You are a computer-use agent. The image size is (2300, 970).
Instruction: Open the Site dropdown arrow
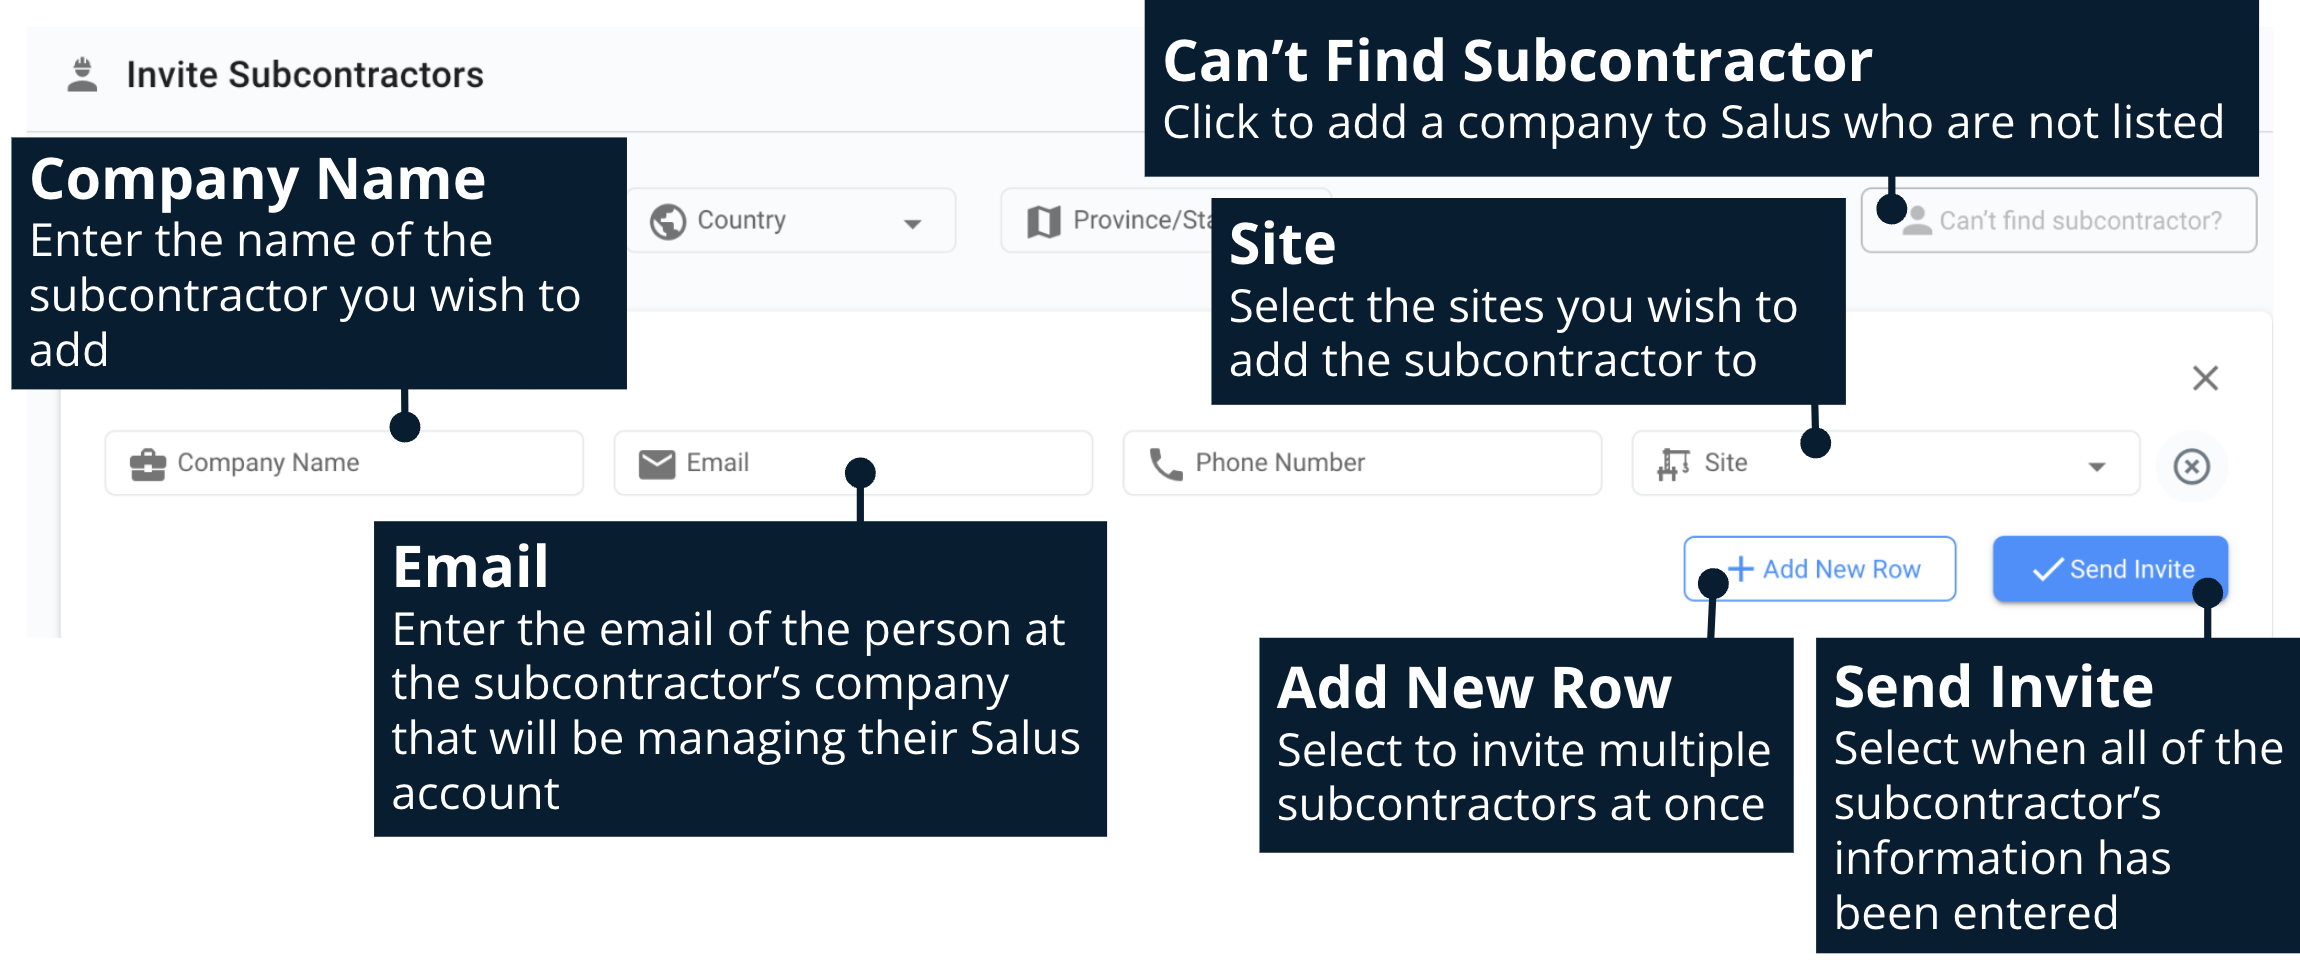point(2097,466)
